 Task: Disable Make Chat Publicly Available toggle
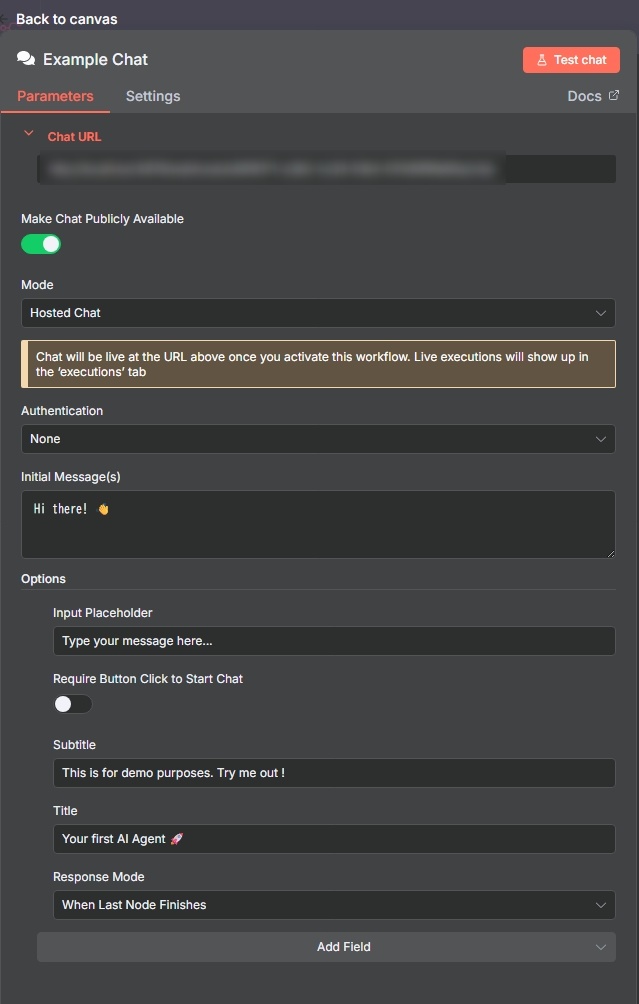click(41, 244)
